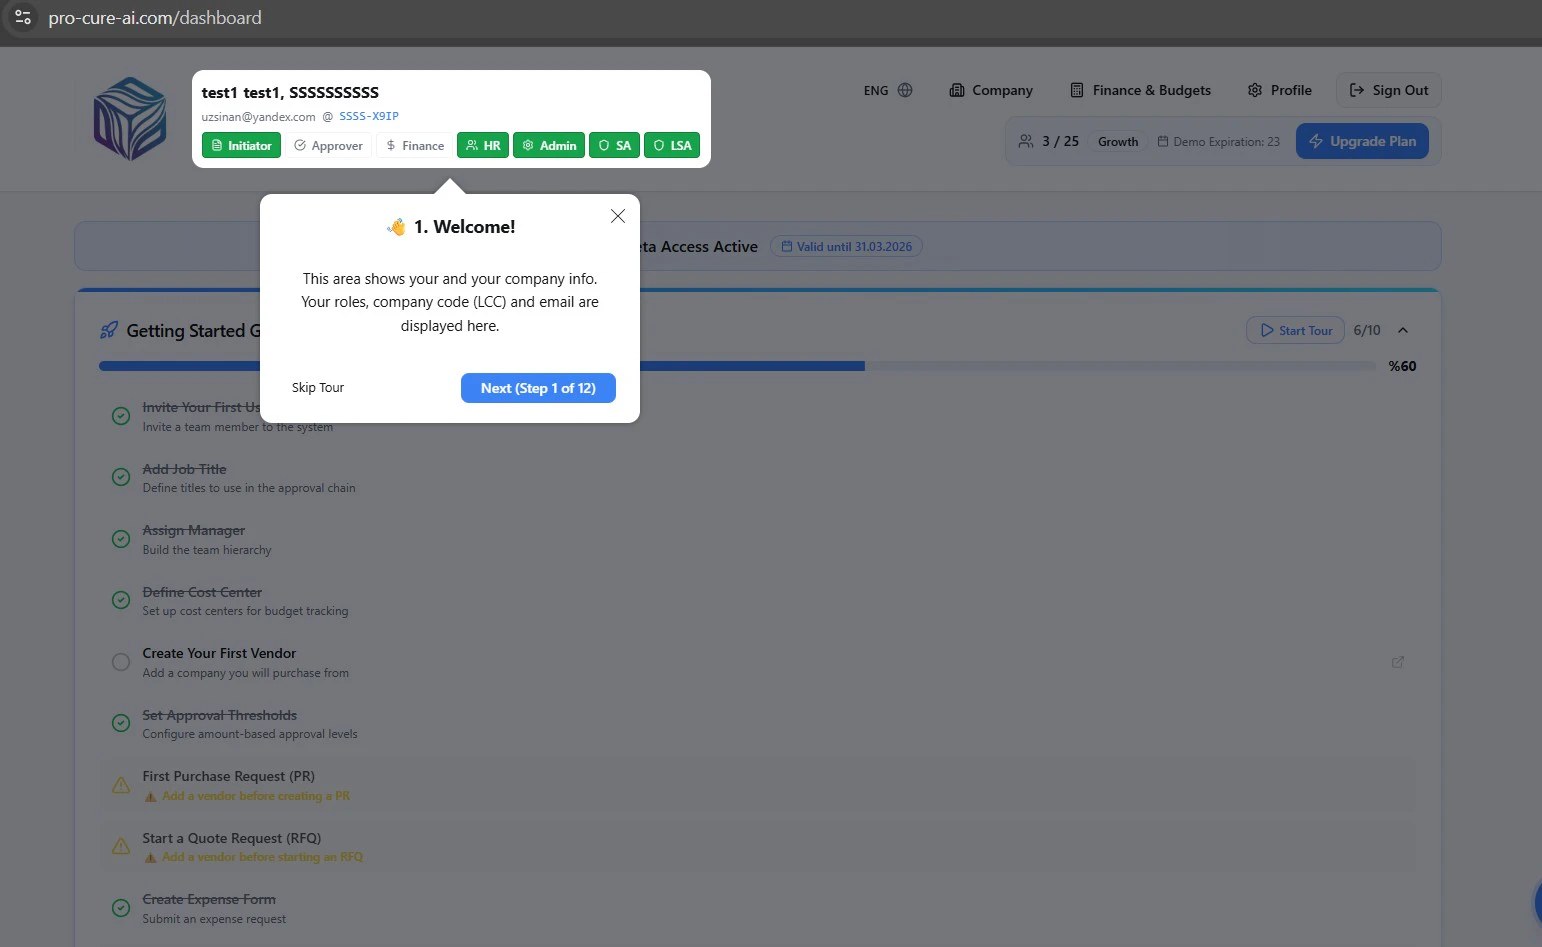Click Add Job Title check circle
The width and height of the screenshot is (1542, 947).
(x=121, y=477)
